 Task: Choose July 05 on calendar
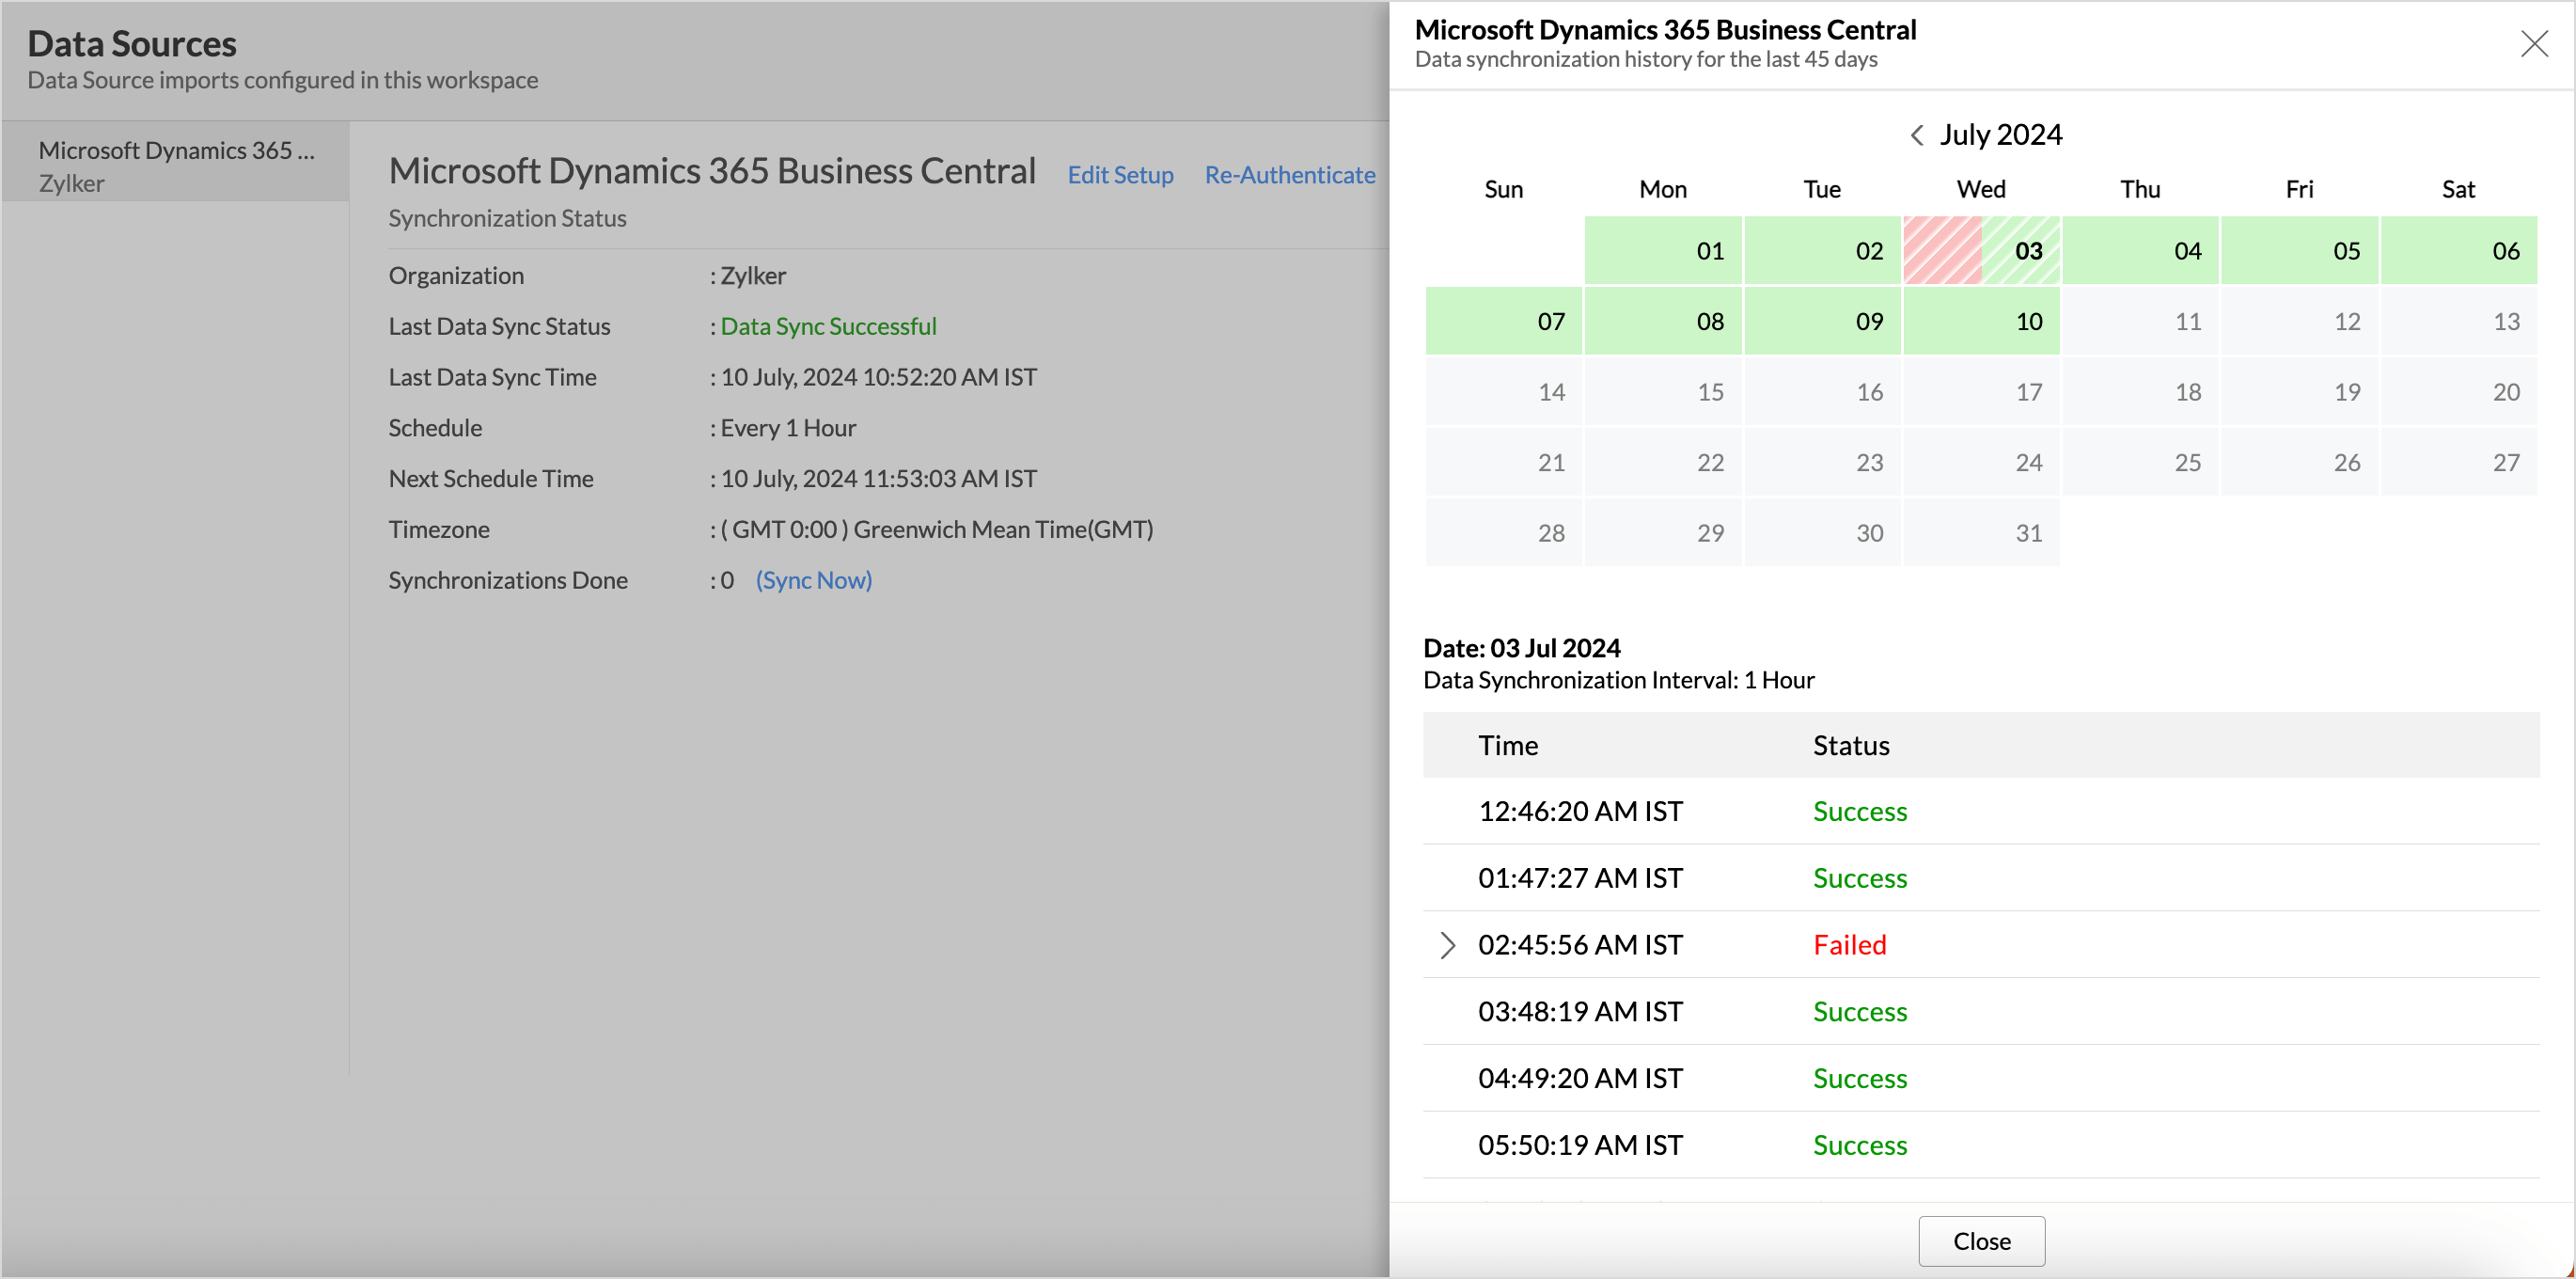pos(2299,250)
